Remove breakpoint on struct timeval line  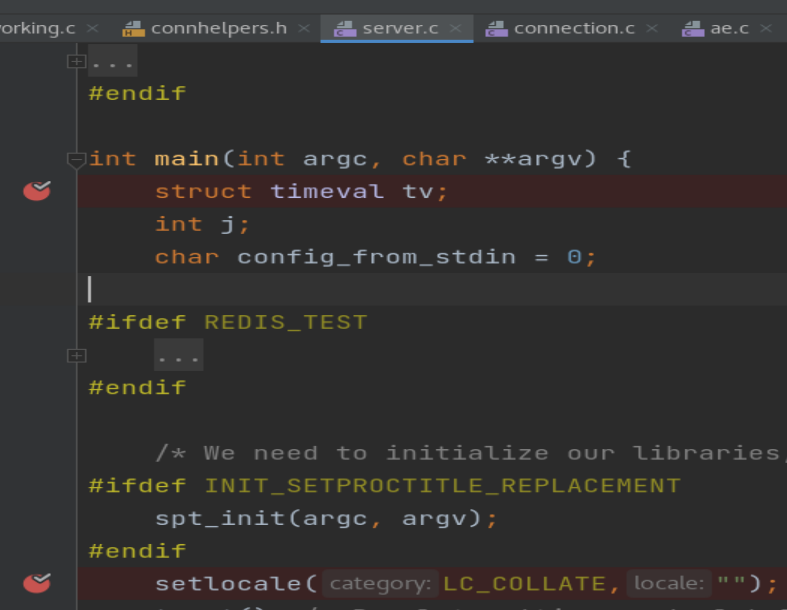click(x=37, y=190)
